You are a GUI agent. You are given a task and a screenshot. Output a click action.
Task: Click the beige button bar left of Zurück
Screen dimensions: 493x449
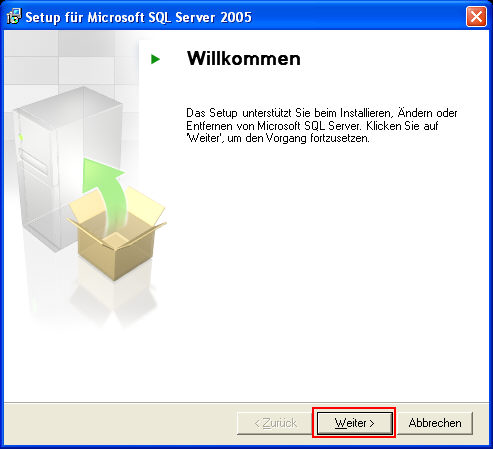click(120, 423)
